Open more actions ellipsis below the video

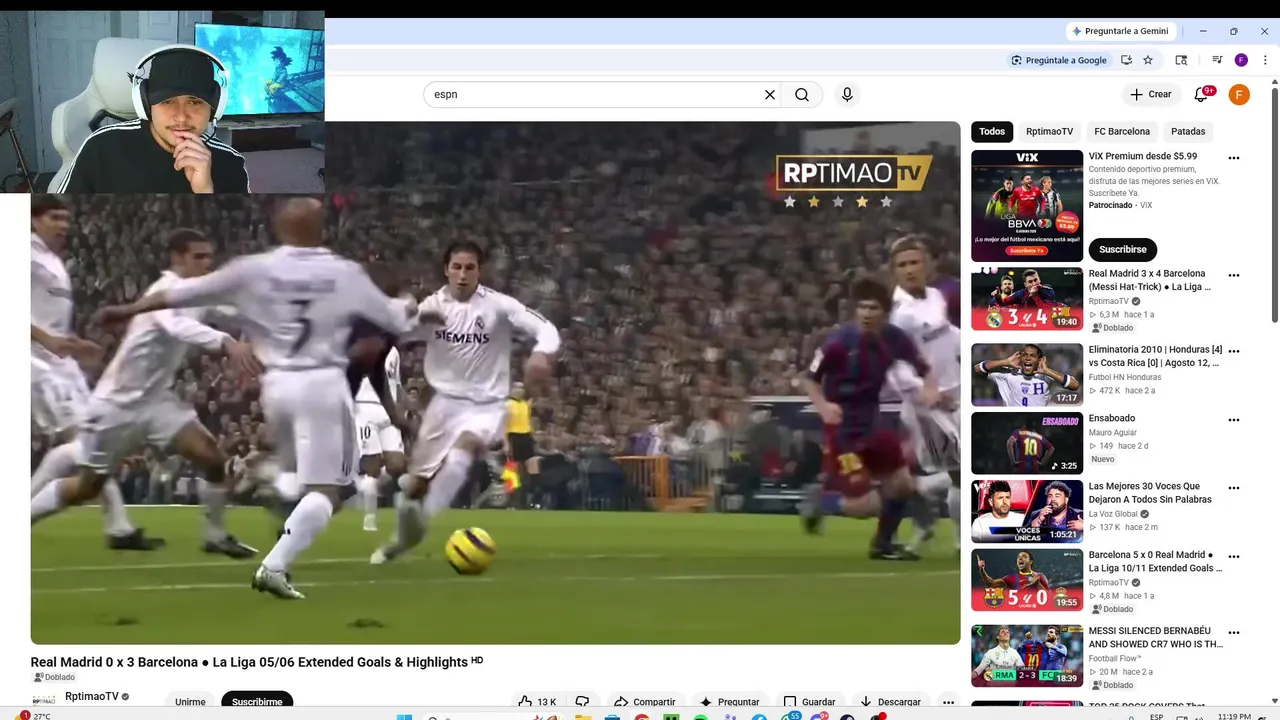tap(948, 702)
